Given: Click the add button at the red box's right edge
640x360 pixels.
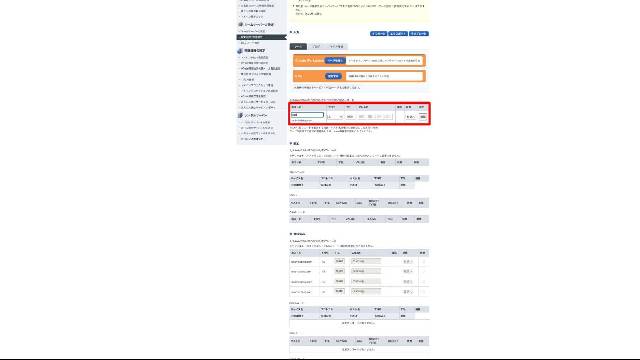Looking at the screenshot, I should (x=423, y=117).
